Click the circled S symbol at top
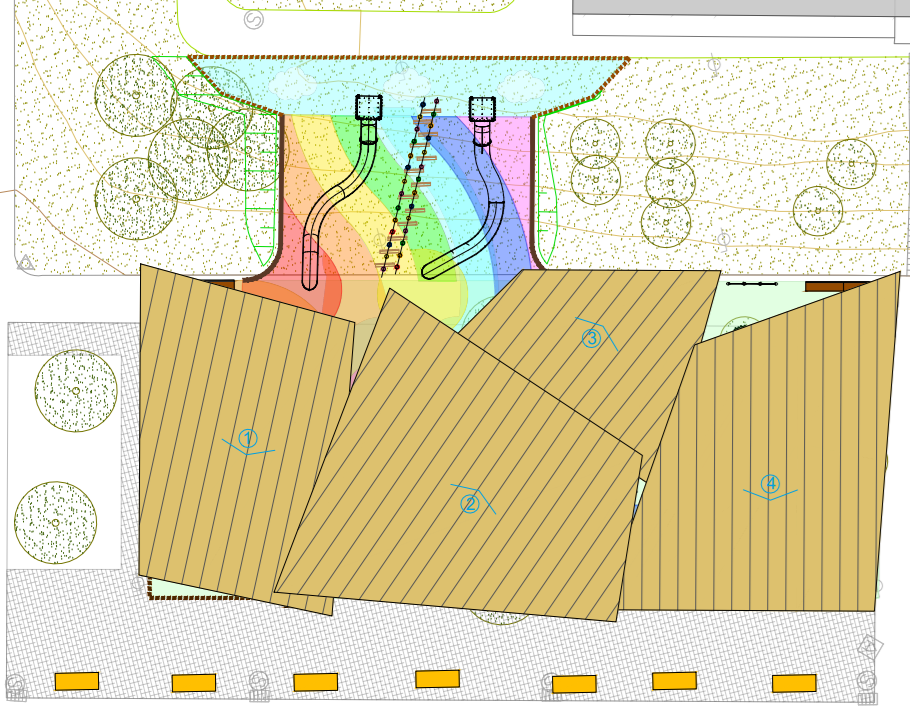The height and width of the screenshot is (709, 910). (x=254, y=20)
